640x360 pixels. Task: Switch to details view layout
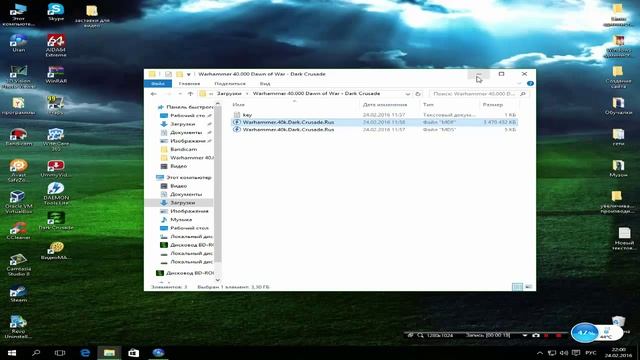(x=517, y=287)
